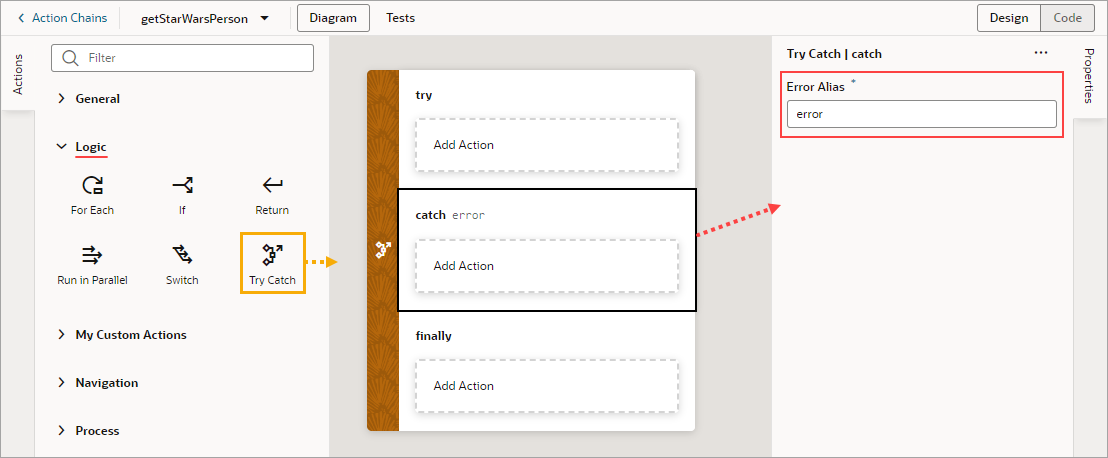Select the For Each action icon
1108x458 pixels.
92,185
